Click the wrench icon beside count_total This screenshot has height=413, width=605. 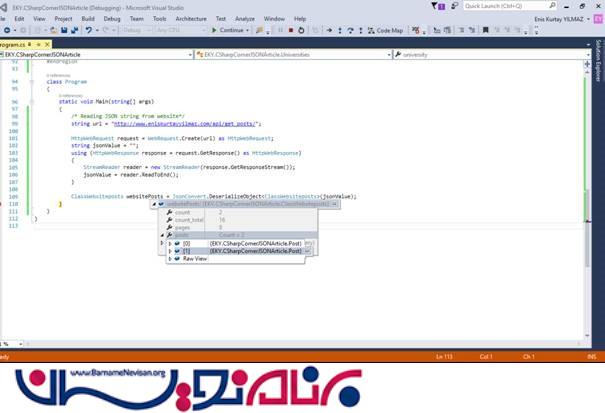coord(169,220)
